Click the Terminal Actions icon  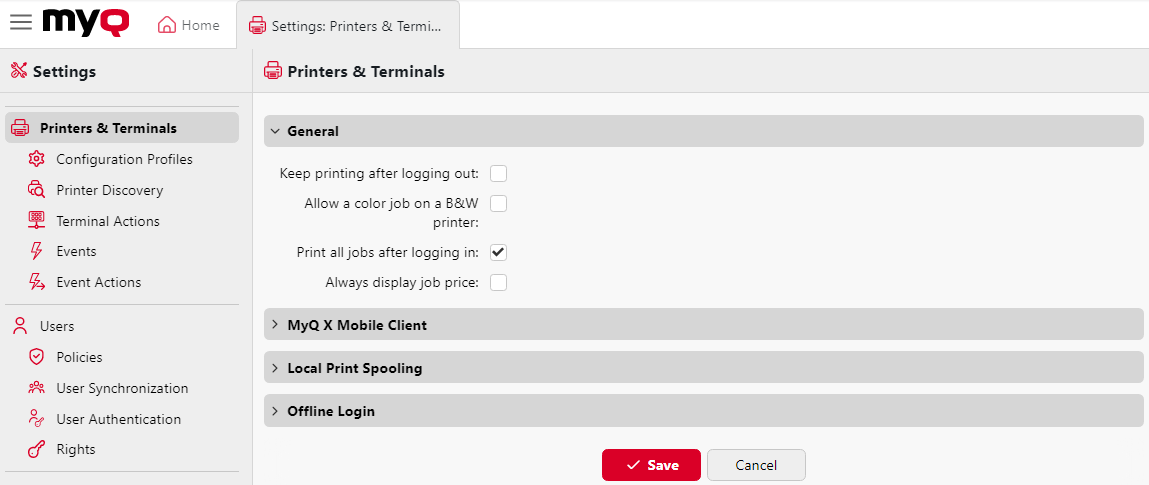pyautogui.click(x=37, y=221)
